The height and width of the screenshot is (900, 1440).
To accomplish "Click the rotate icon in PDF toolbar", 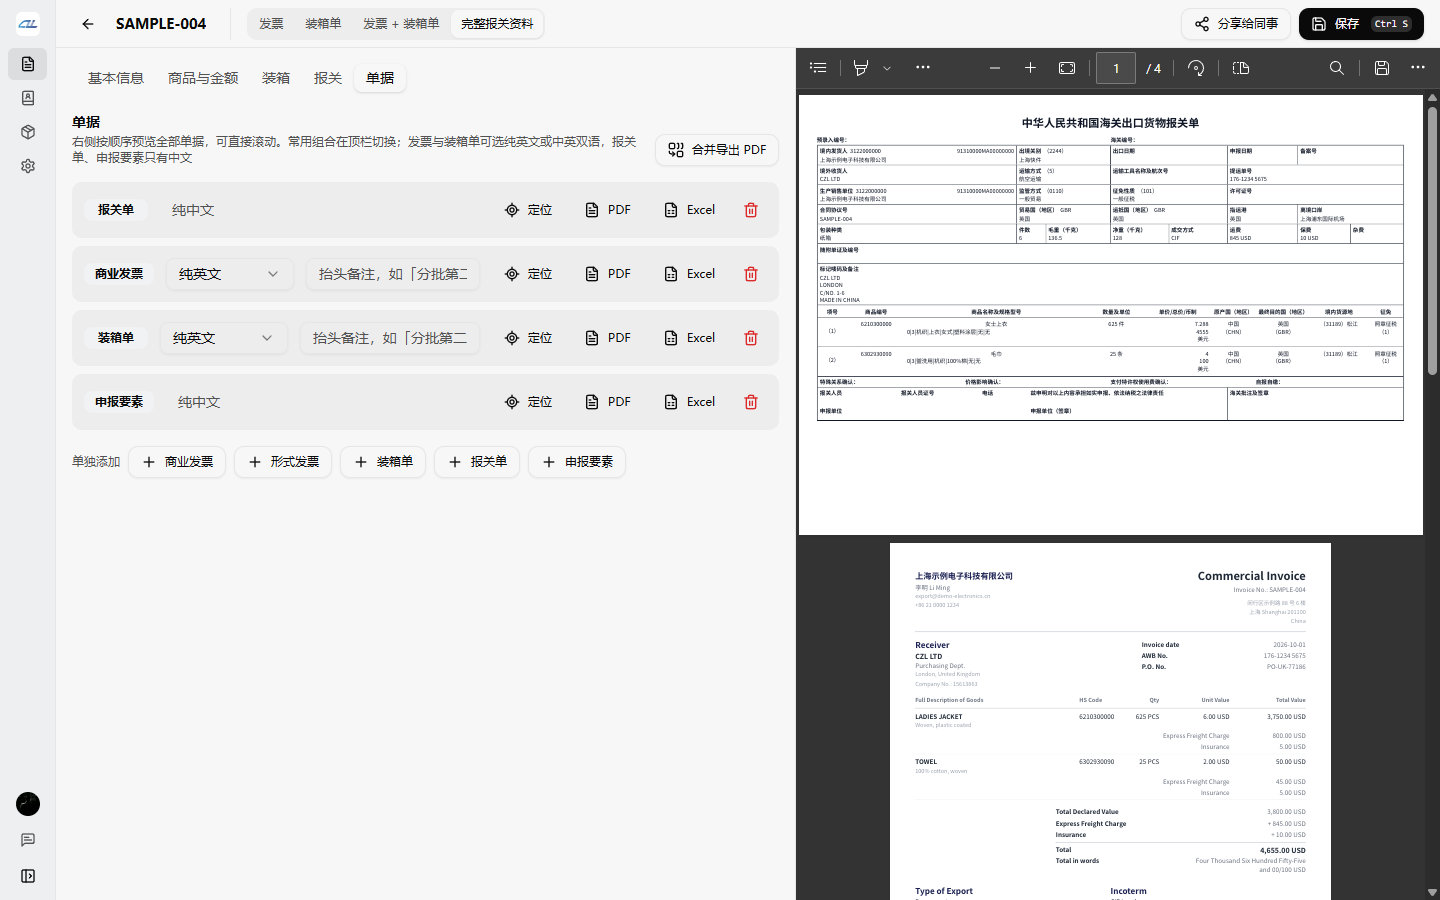I will pyautogui.click(x=1196, y=68).
